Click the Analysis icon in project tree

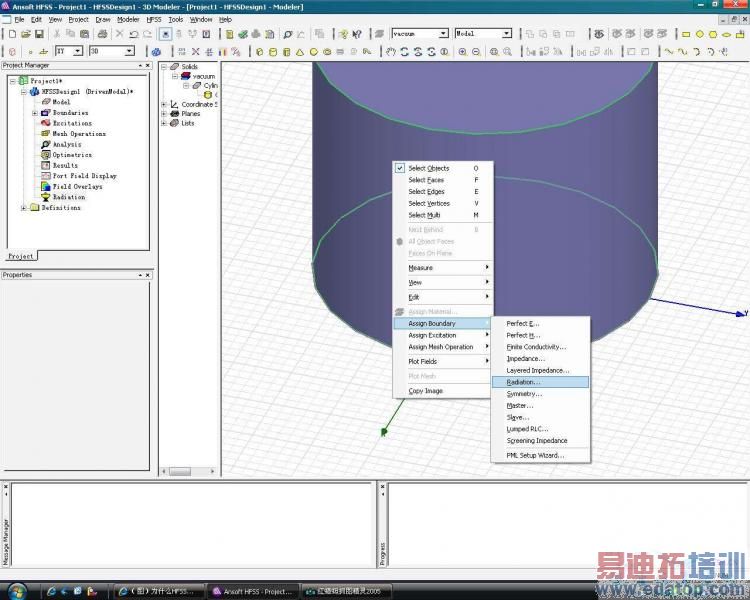pos(46,144)
